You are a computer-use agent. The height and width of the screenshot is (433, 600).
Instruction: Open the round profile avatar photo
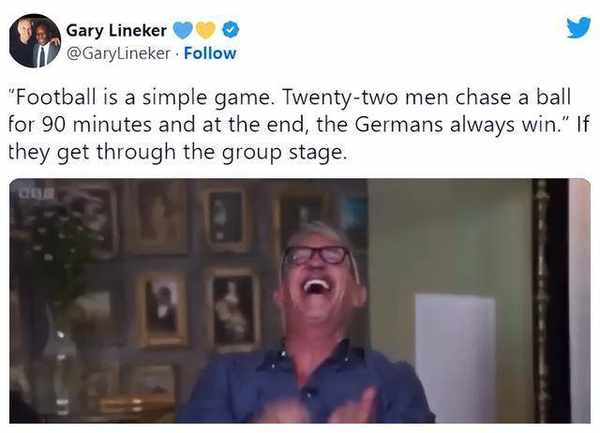(35, 41)
